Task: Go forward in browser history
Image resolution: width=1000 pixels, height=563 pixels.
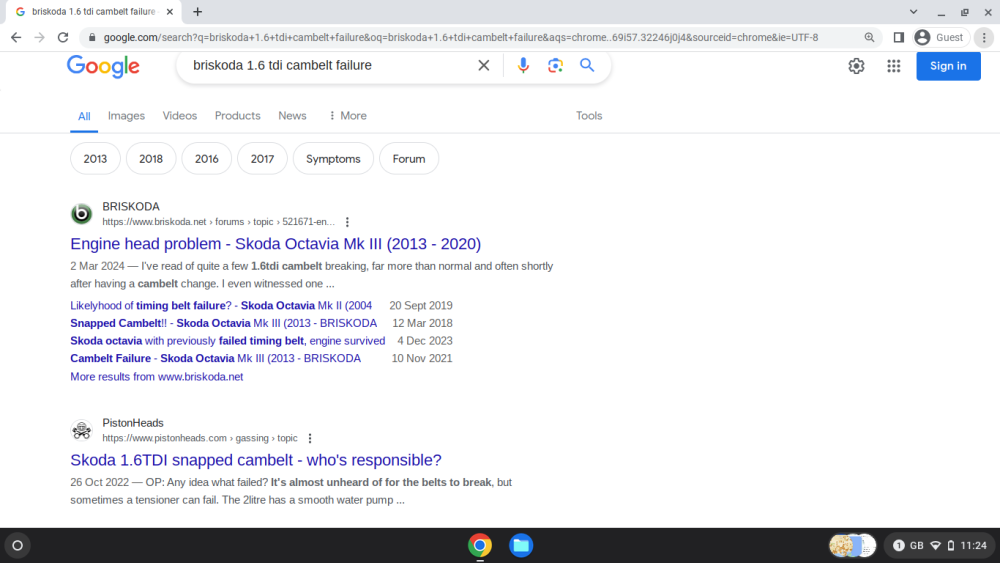Action: click(x=40, y=38)
